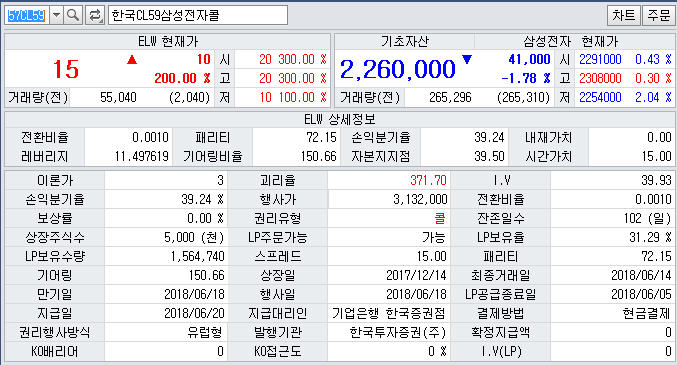Select the 200.00 % change value
The image size is (677, 365).
coord(182,78)
